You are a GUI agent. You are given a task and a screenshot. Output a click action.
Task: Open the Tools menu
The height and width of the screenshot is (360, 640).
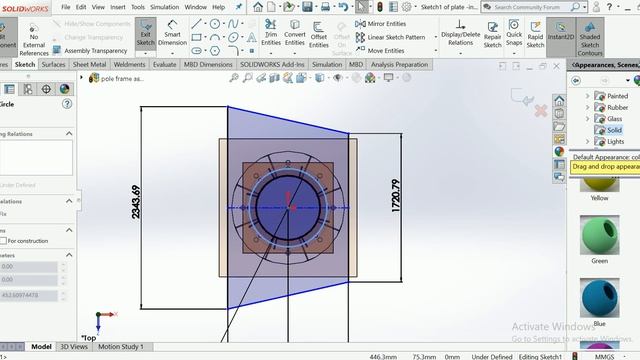(x=138, y=7)
